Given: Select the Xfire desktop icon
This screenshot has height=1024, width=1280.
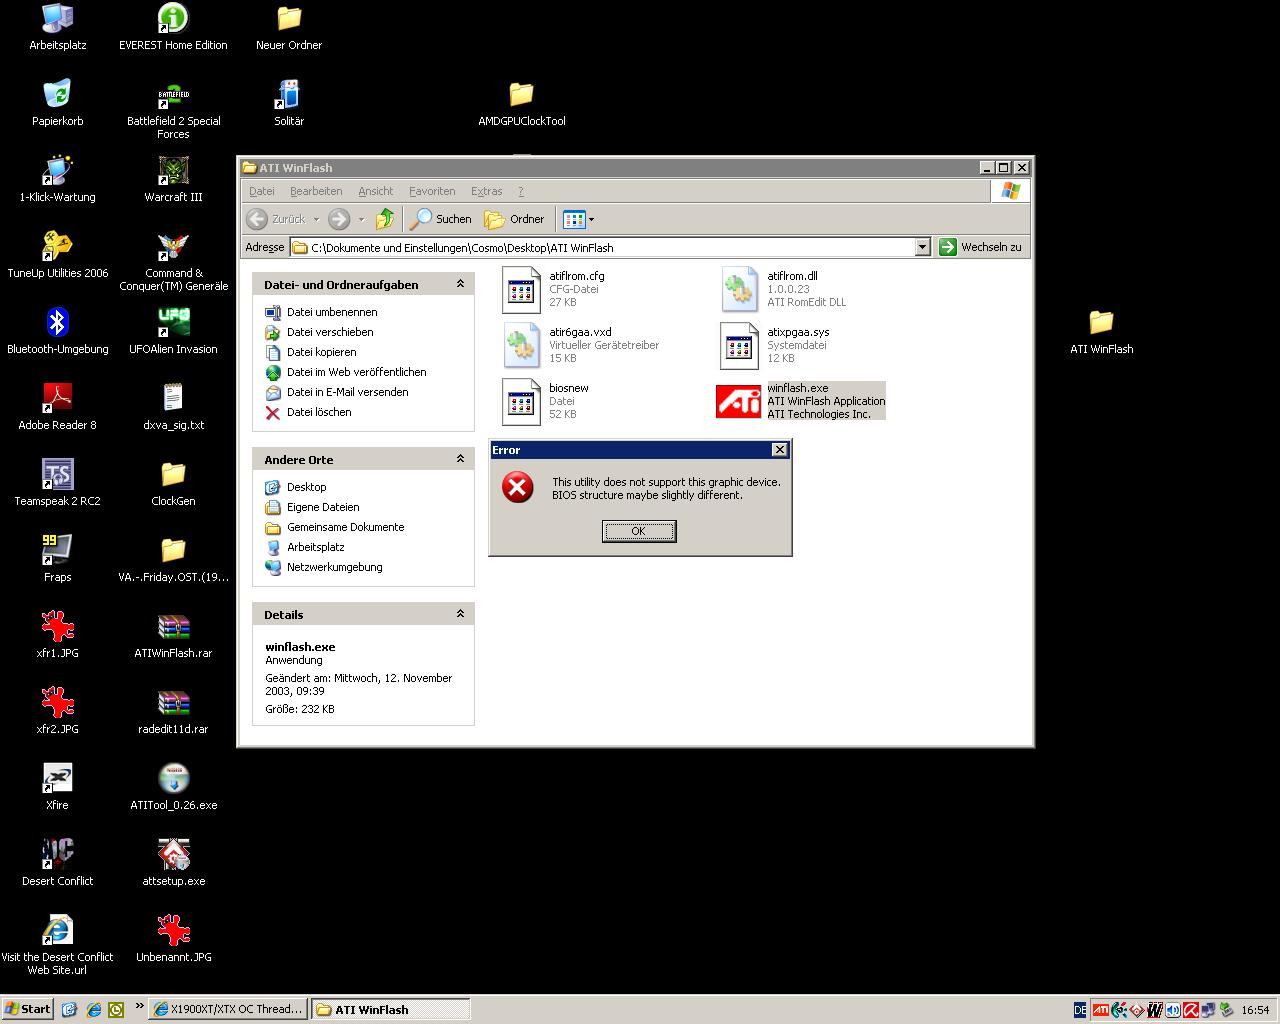Looking at the screenshot, I should click(x=58, y=779).
